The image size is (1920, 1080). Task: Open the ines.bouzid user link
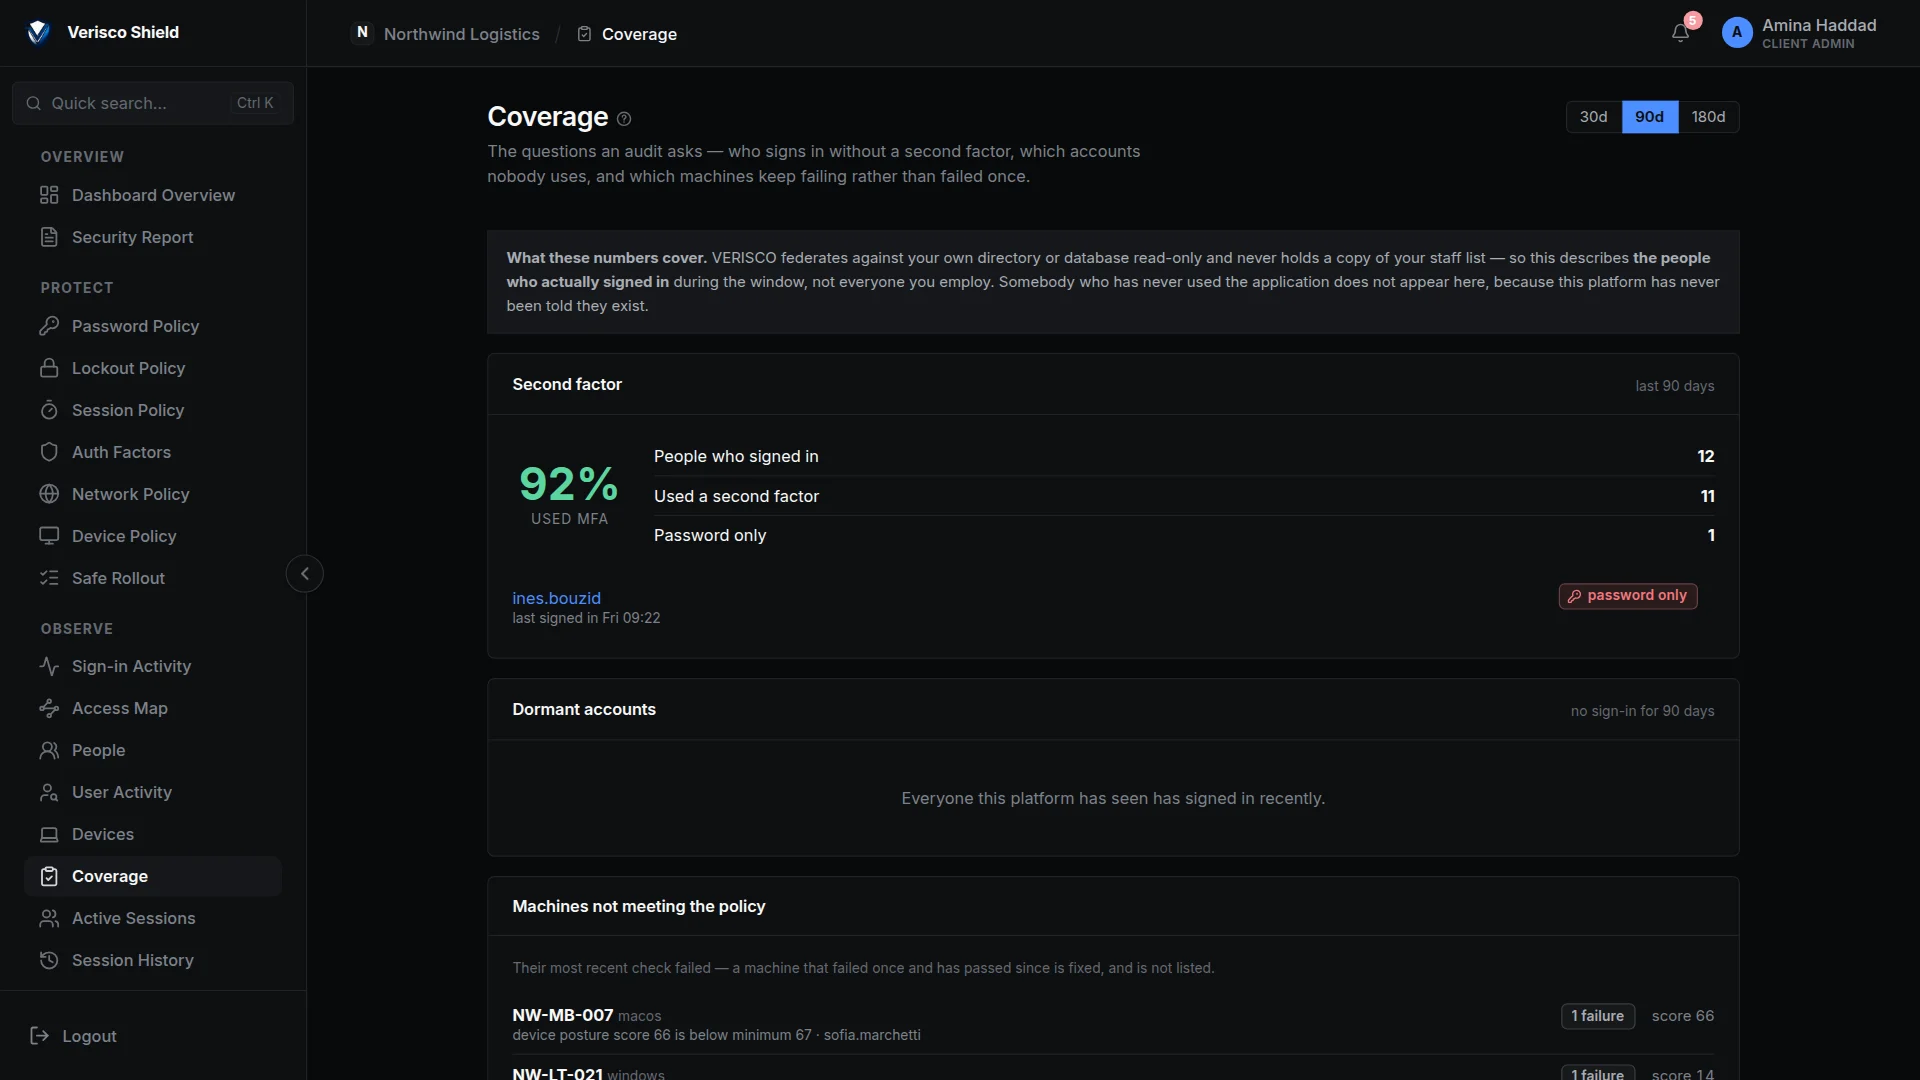click(556, 598)
